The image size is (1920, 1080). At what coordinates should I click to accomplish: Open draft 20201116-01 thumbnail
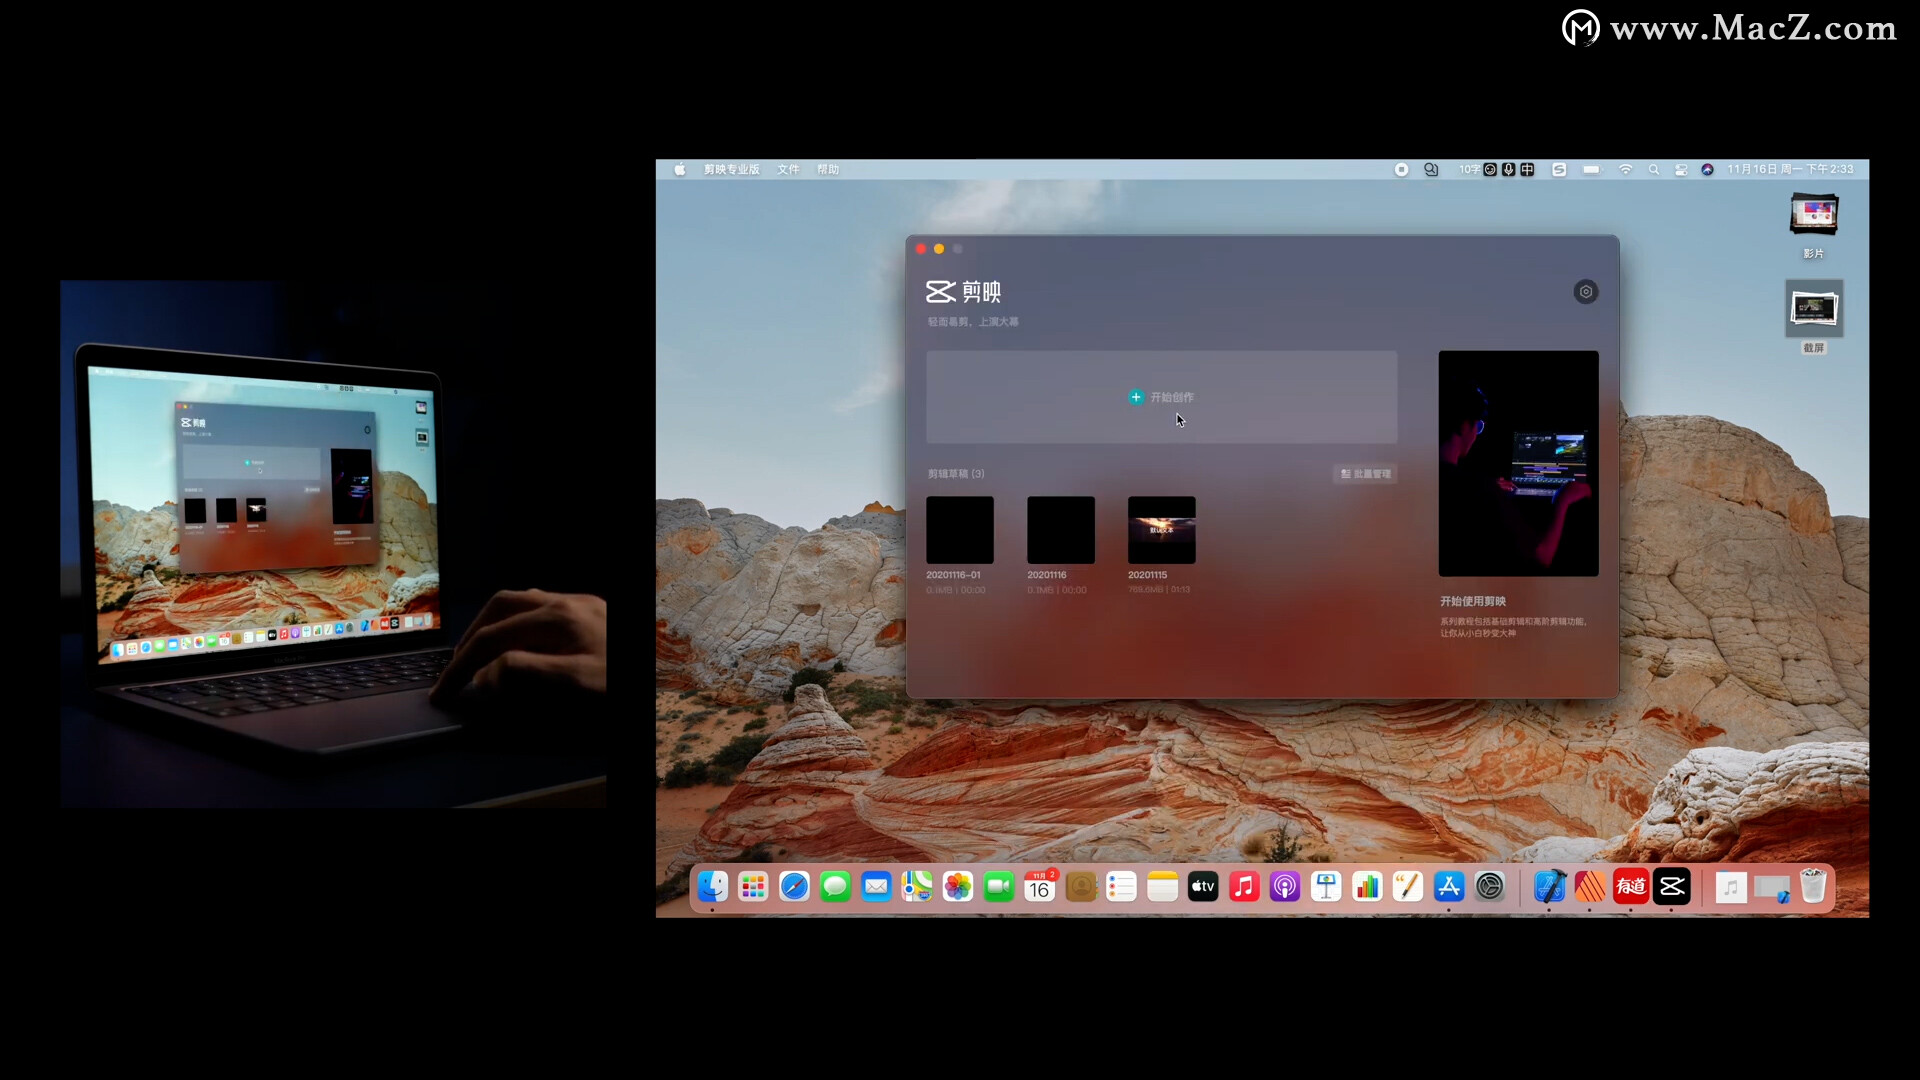click(x=959, y=530)
